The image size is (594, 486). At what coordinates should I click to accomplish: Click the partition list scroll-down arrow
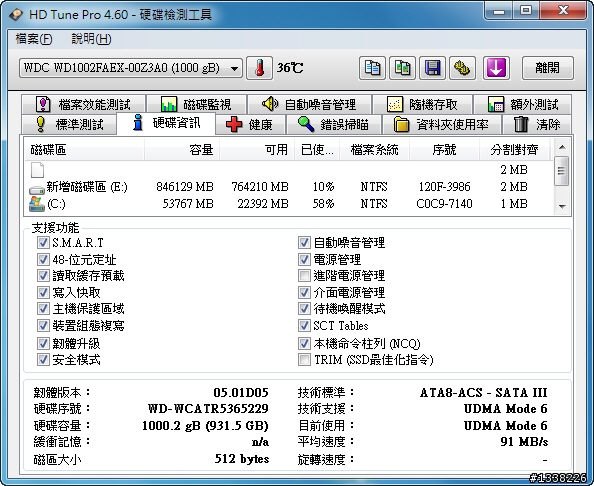[x=562, y=206]
